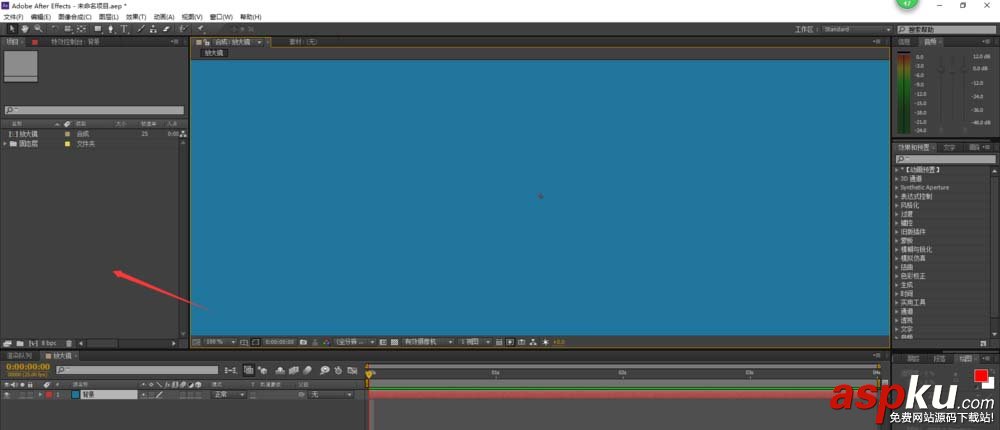This screenshot has width=1000, height=430.
Task: Toggle visibility eye of 背景 layer
Action: [6, 395]
